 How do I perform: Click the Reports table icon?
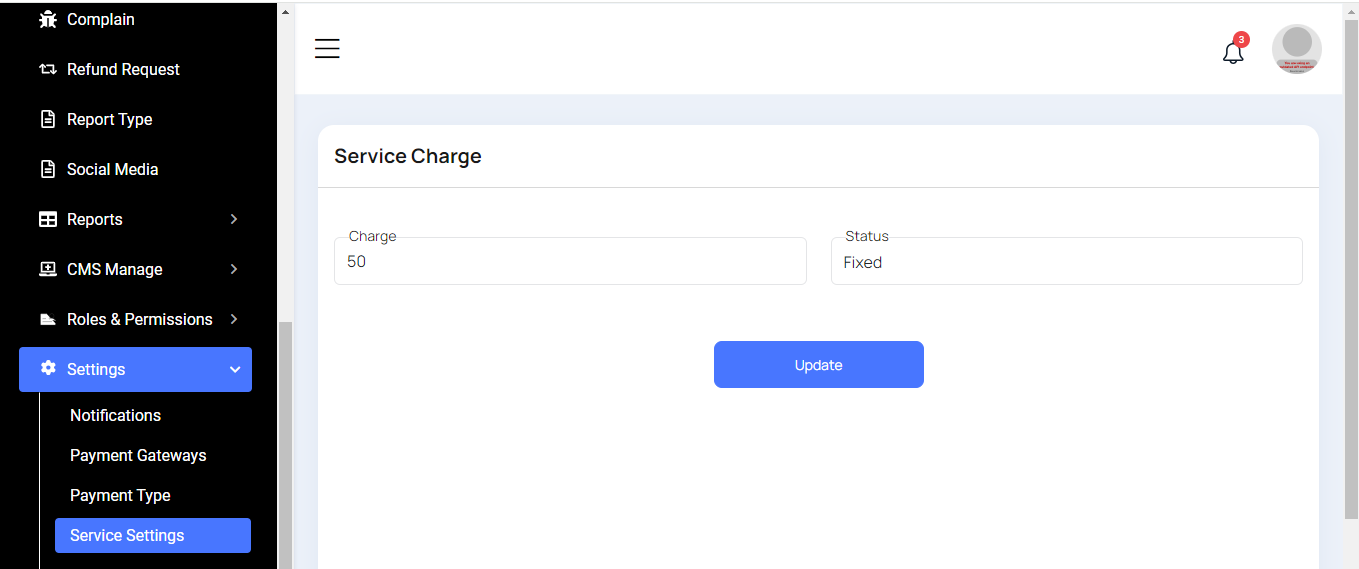point(48,219)
